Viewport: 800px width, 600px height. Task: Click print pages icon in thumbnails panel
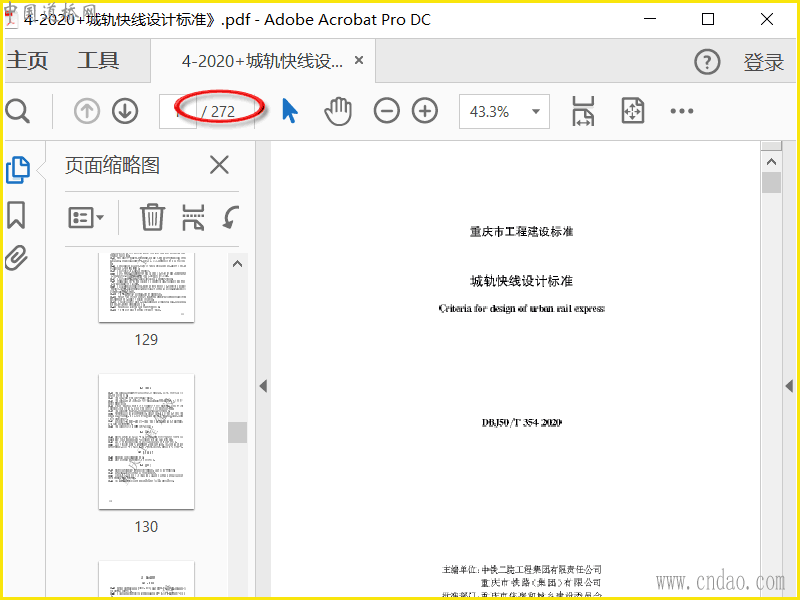[x=193, y=217]
